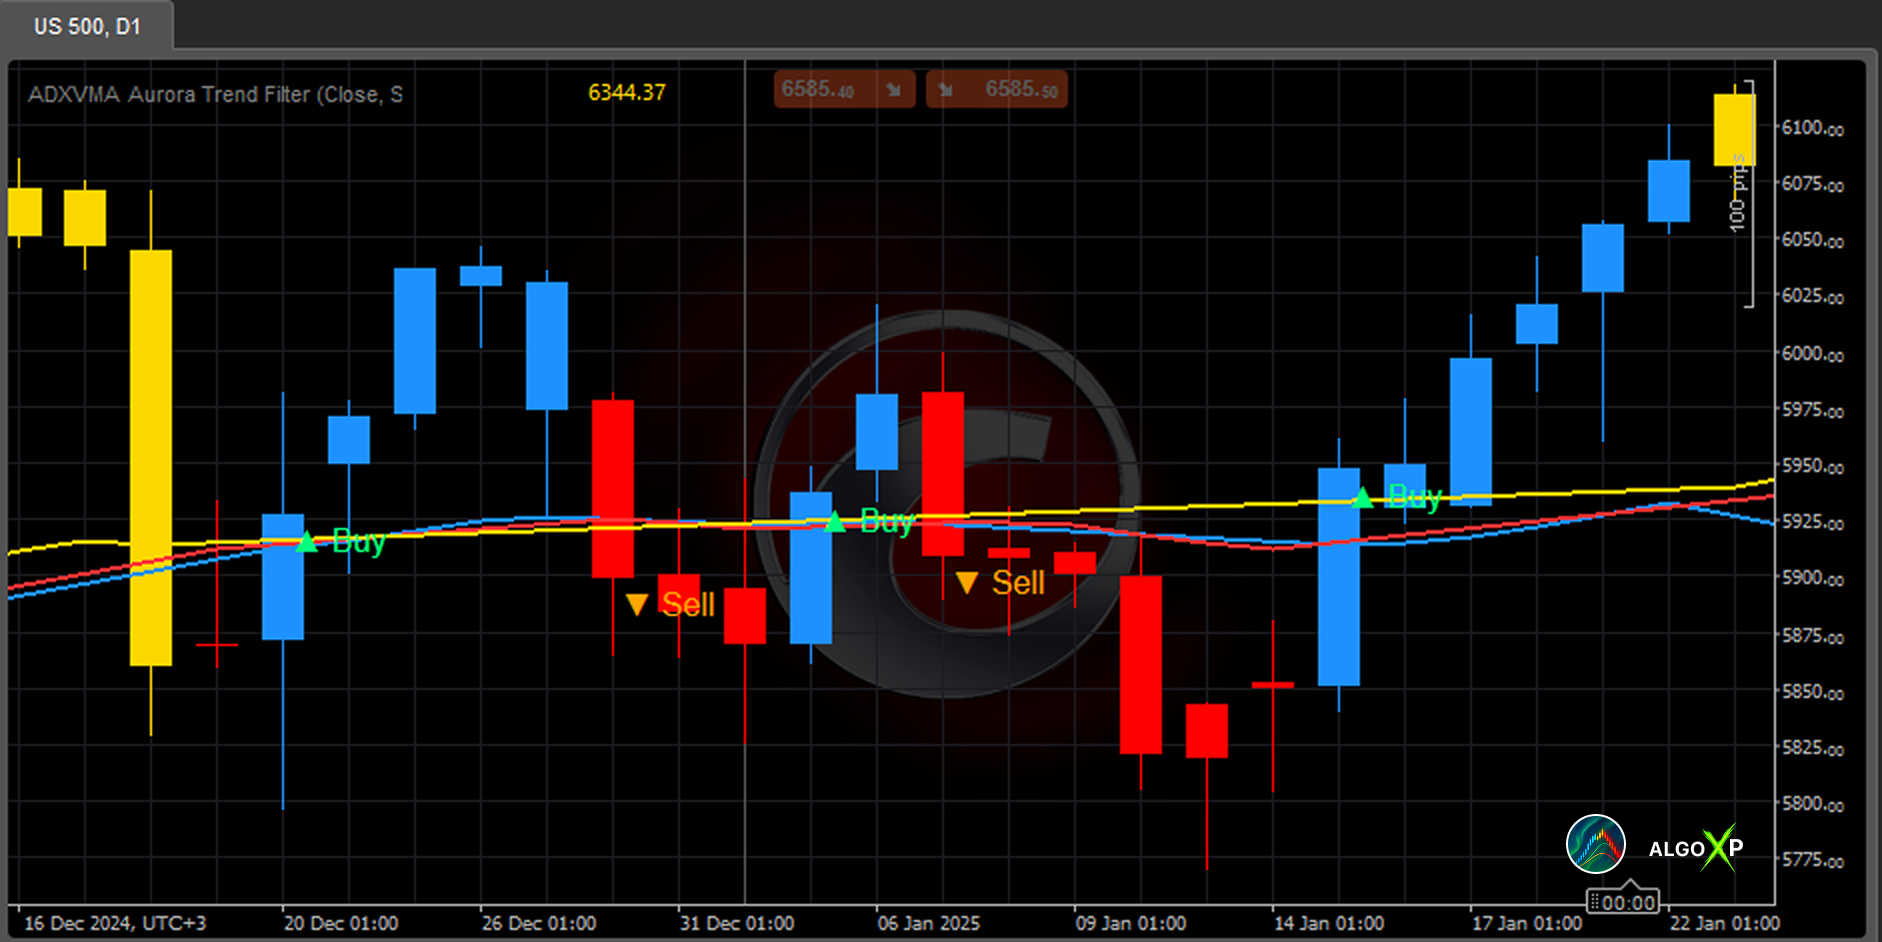1882x942 pixels.
Task: Select the US 500, D1 chart tab
Action: 87,26
